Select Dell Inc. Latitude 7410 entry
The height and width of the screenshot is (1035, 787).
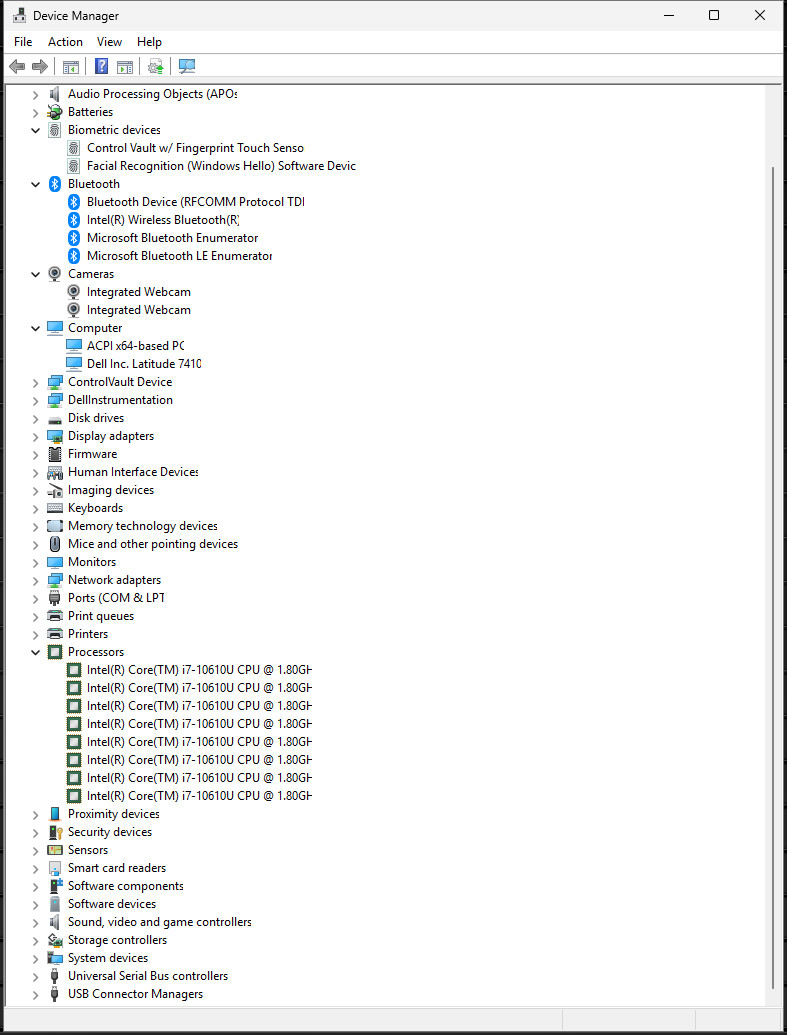coord(144,364)
